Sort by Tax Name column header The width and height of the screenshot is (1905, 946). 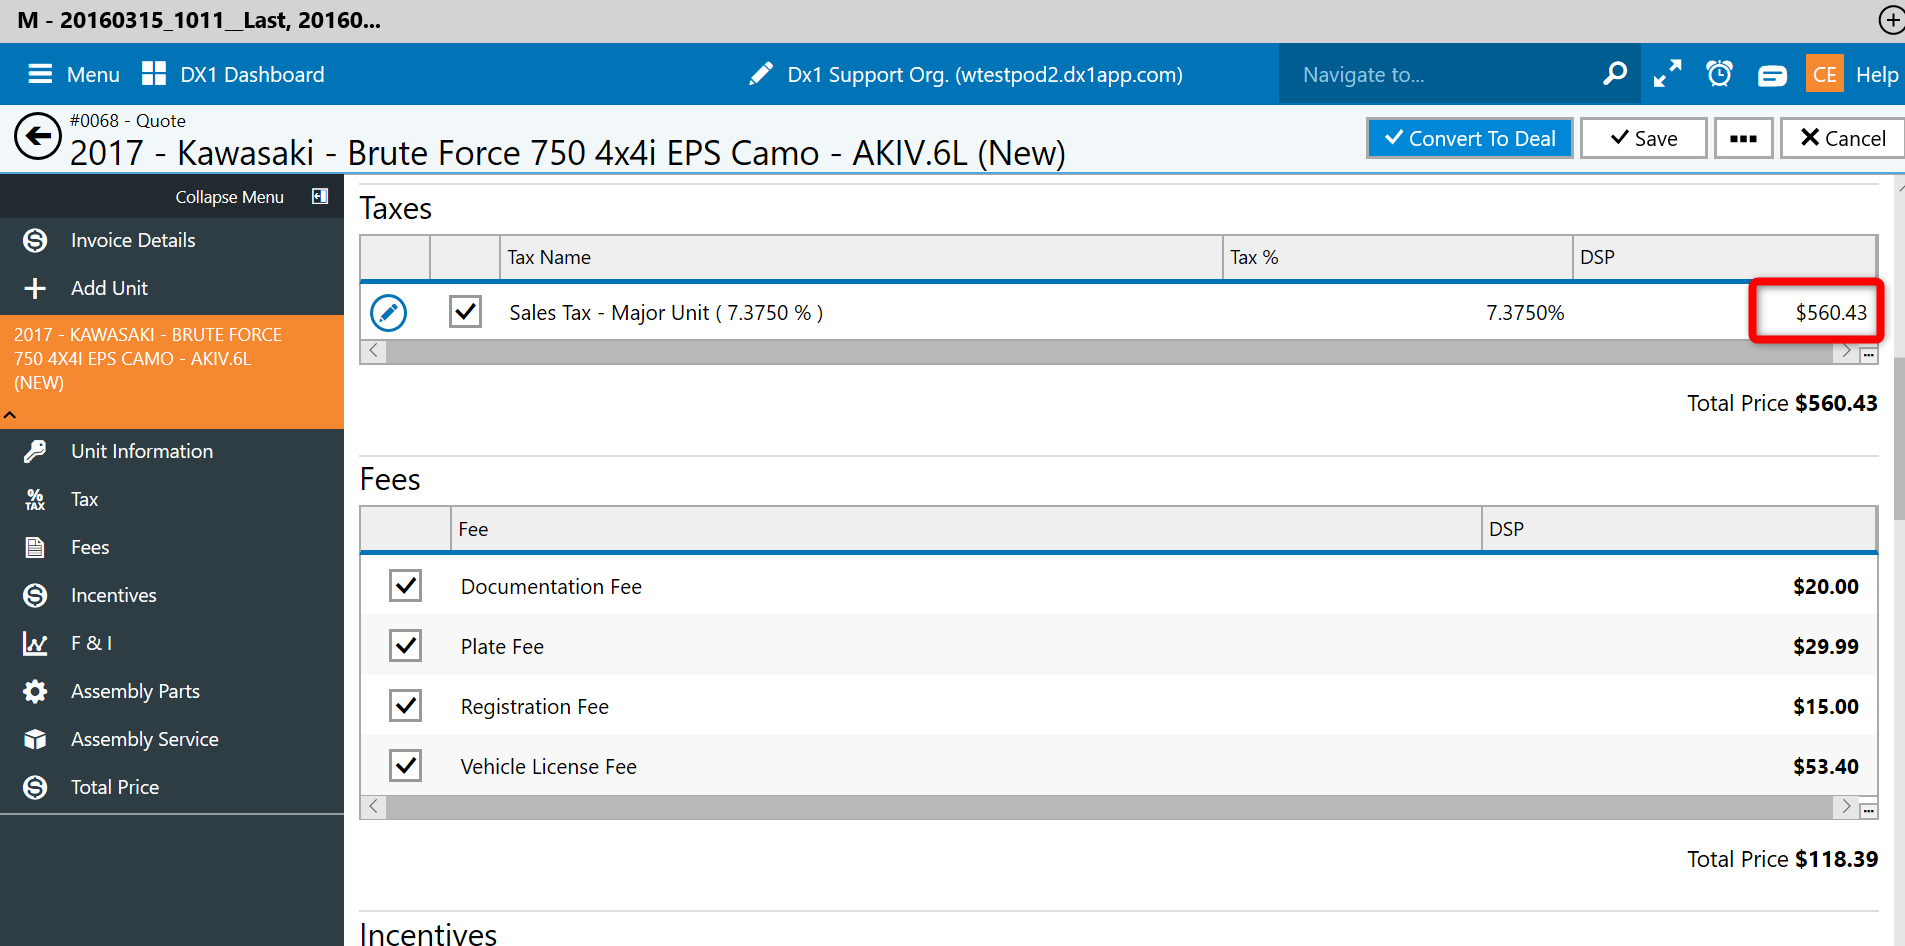pos(861,257)
